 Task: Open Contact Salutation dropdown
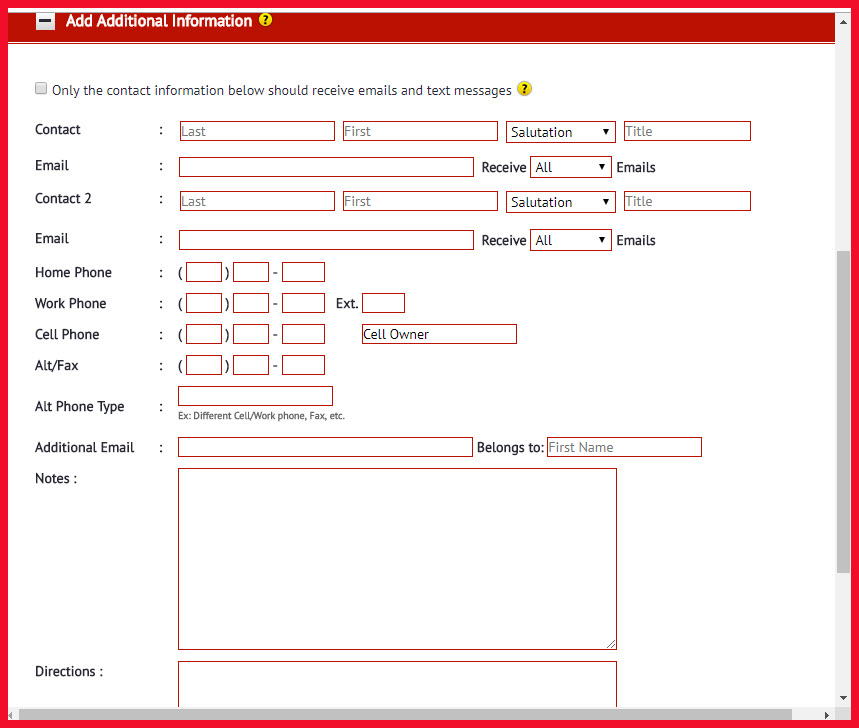[560, 132]
